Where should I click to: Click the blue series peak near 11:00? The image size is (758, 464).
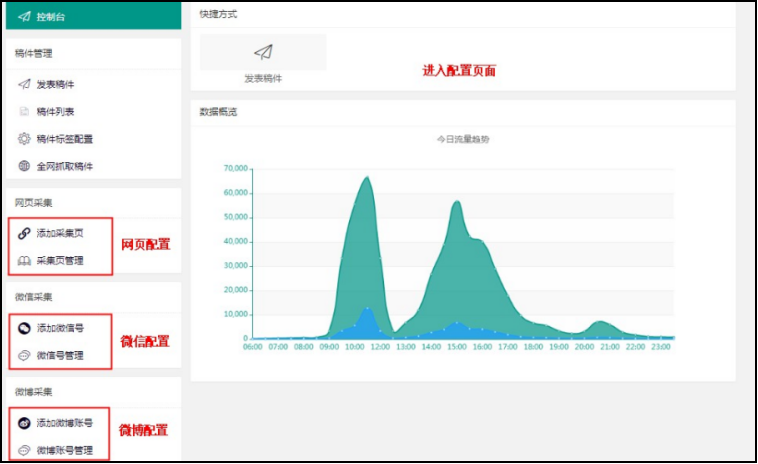368,308
